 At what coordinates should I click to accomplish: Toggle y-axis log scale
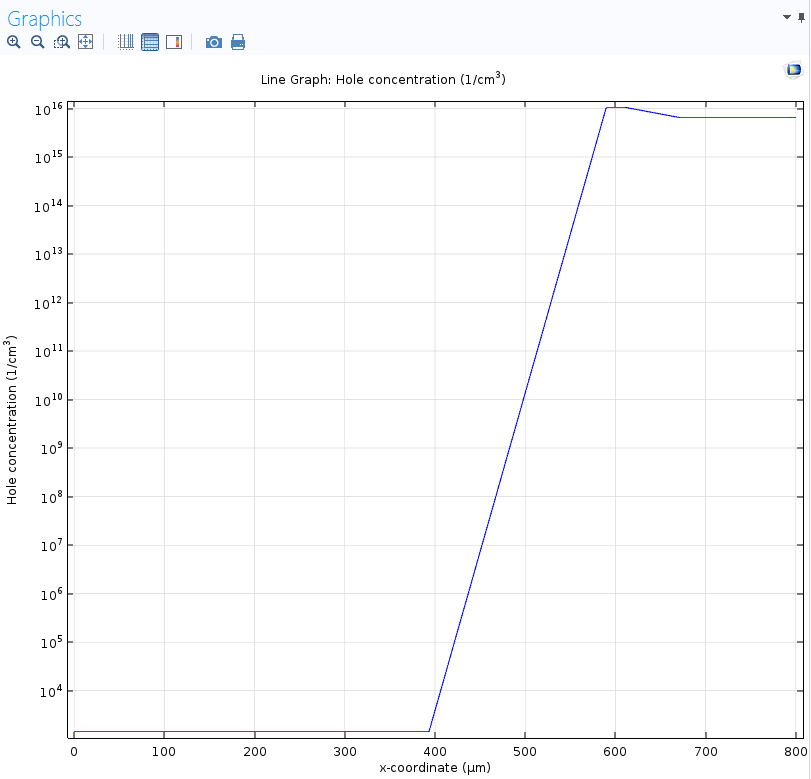click(150, 42)
